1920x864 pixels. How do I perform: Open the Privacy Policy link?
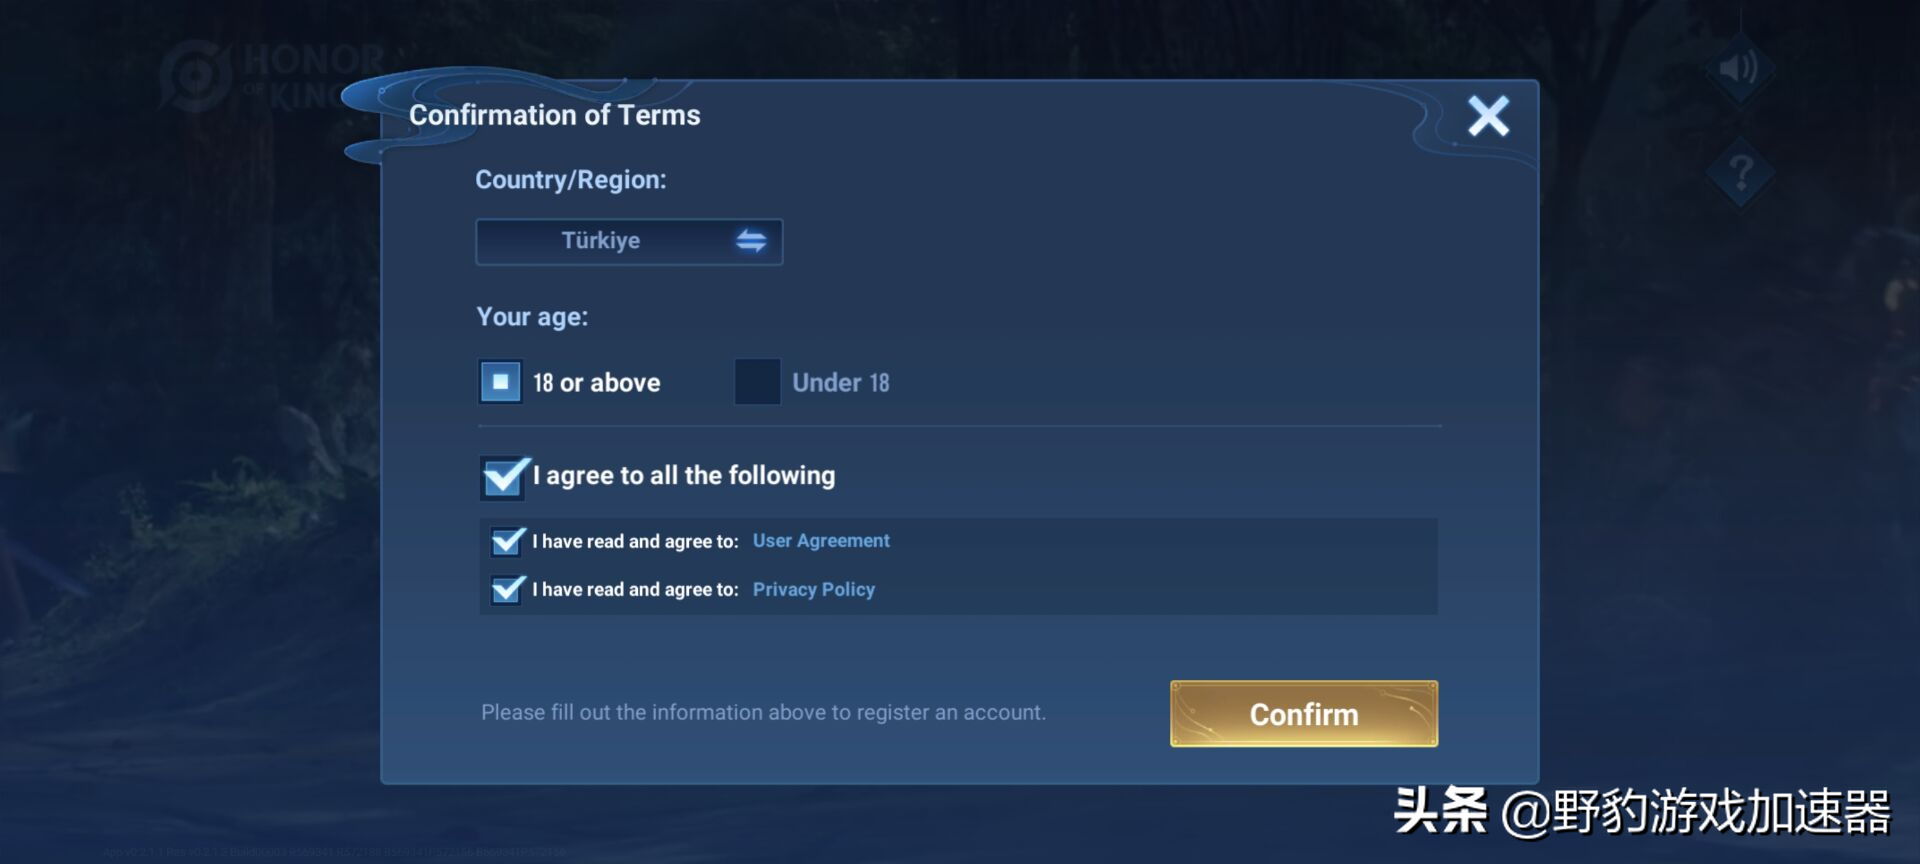point(814,590)
